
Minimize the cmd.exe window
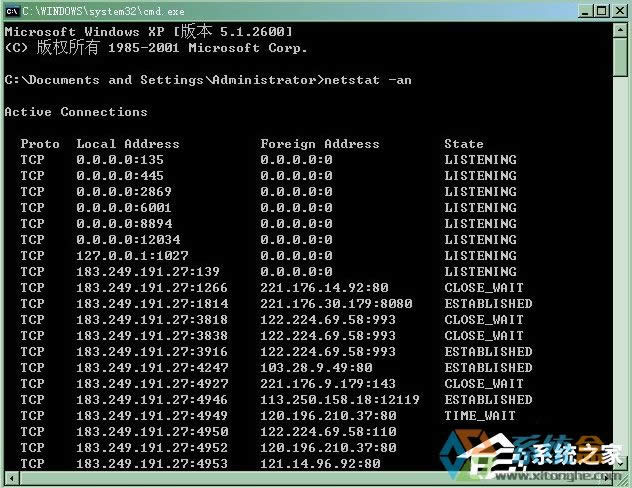click(586, 11)
